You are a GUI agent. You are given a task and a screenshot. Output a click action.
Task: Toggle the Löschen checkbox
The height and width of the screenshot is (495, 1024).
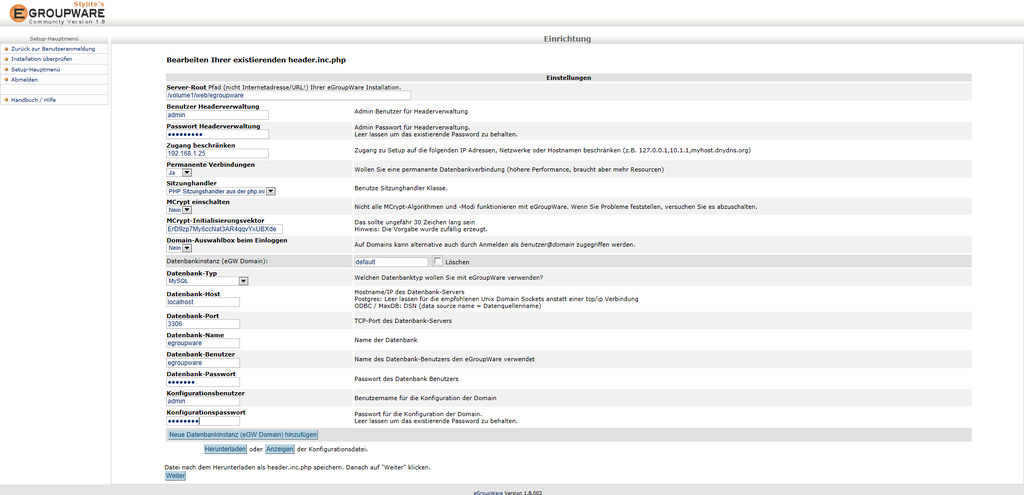[x=436, y=261]
